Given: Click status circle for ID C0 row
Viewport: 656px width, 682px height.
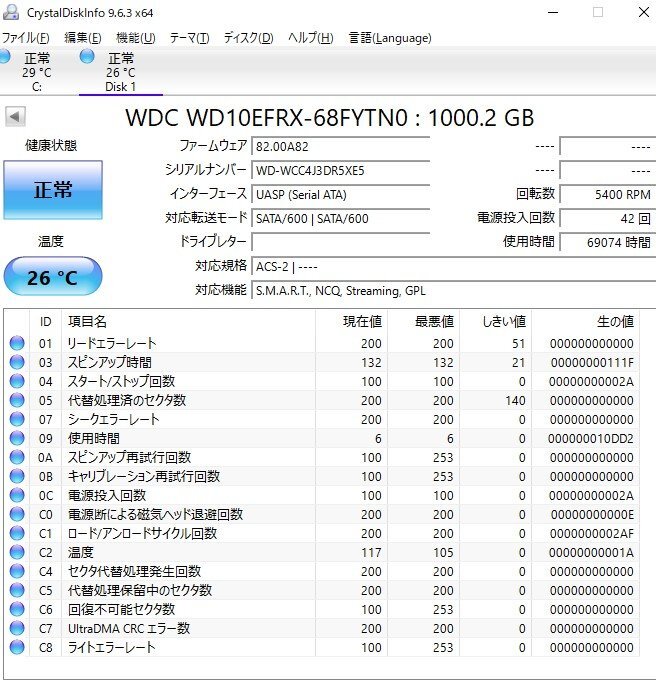Looking at the screenshot, I should point(17,514).
